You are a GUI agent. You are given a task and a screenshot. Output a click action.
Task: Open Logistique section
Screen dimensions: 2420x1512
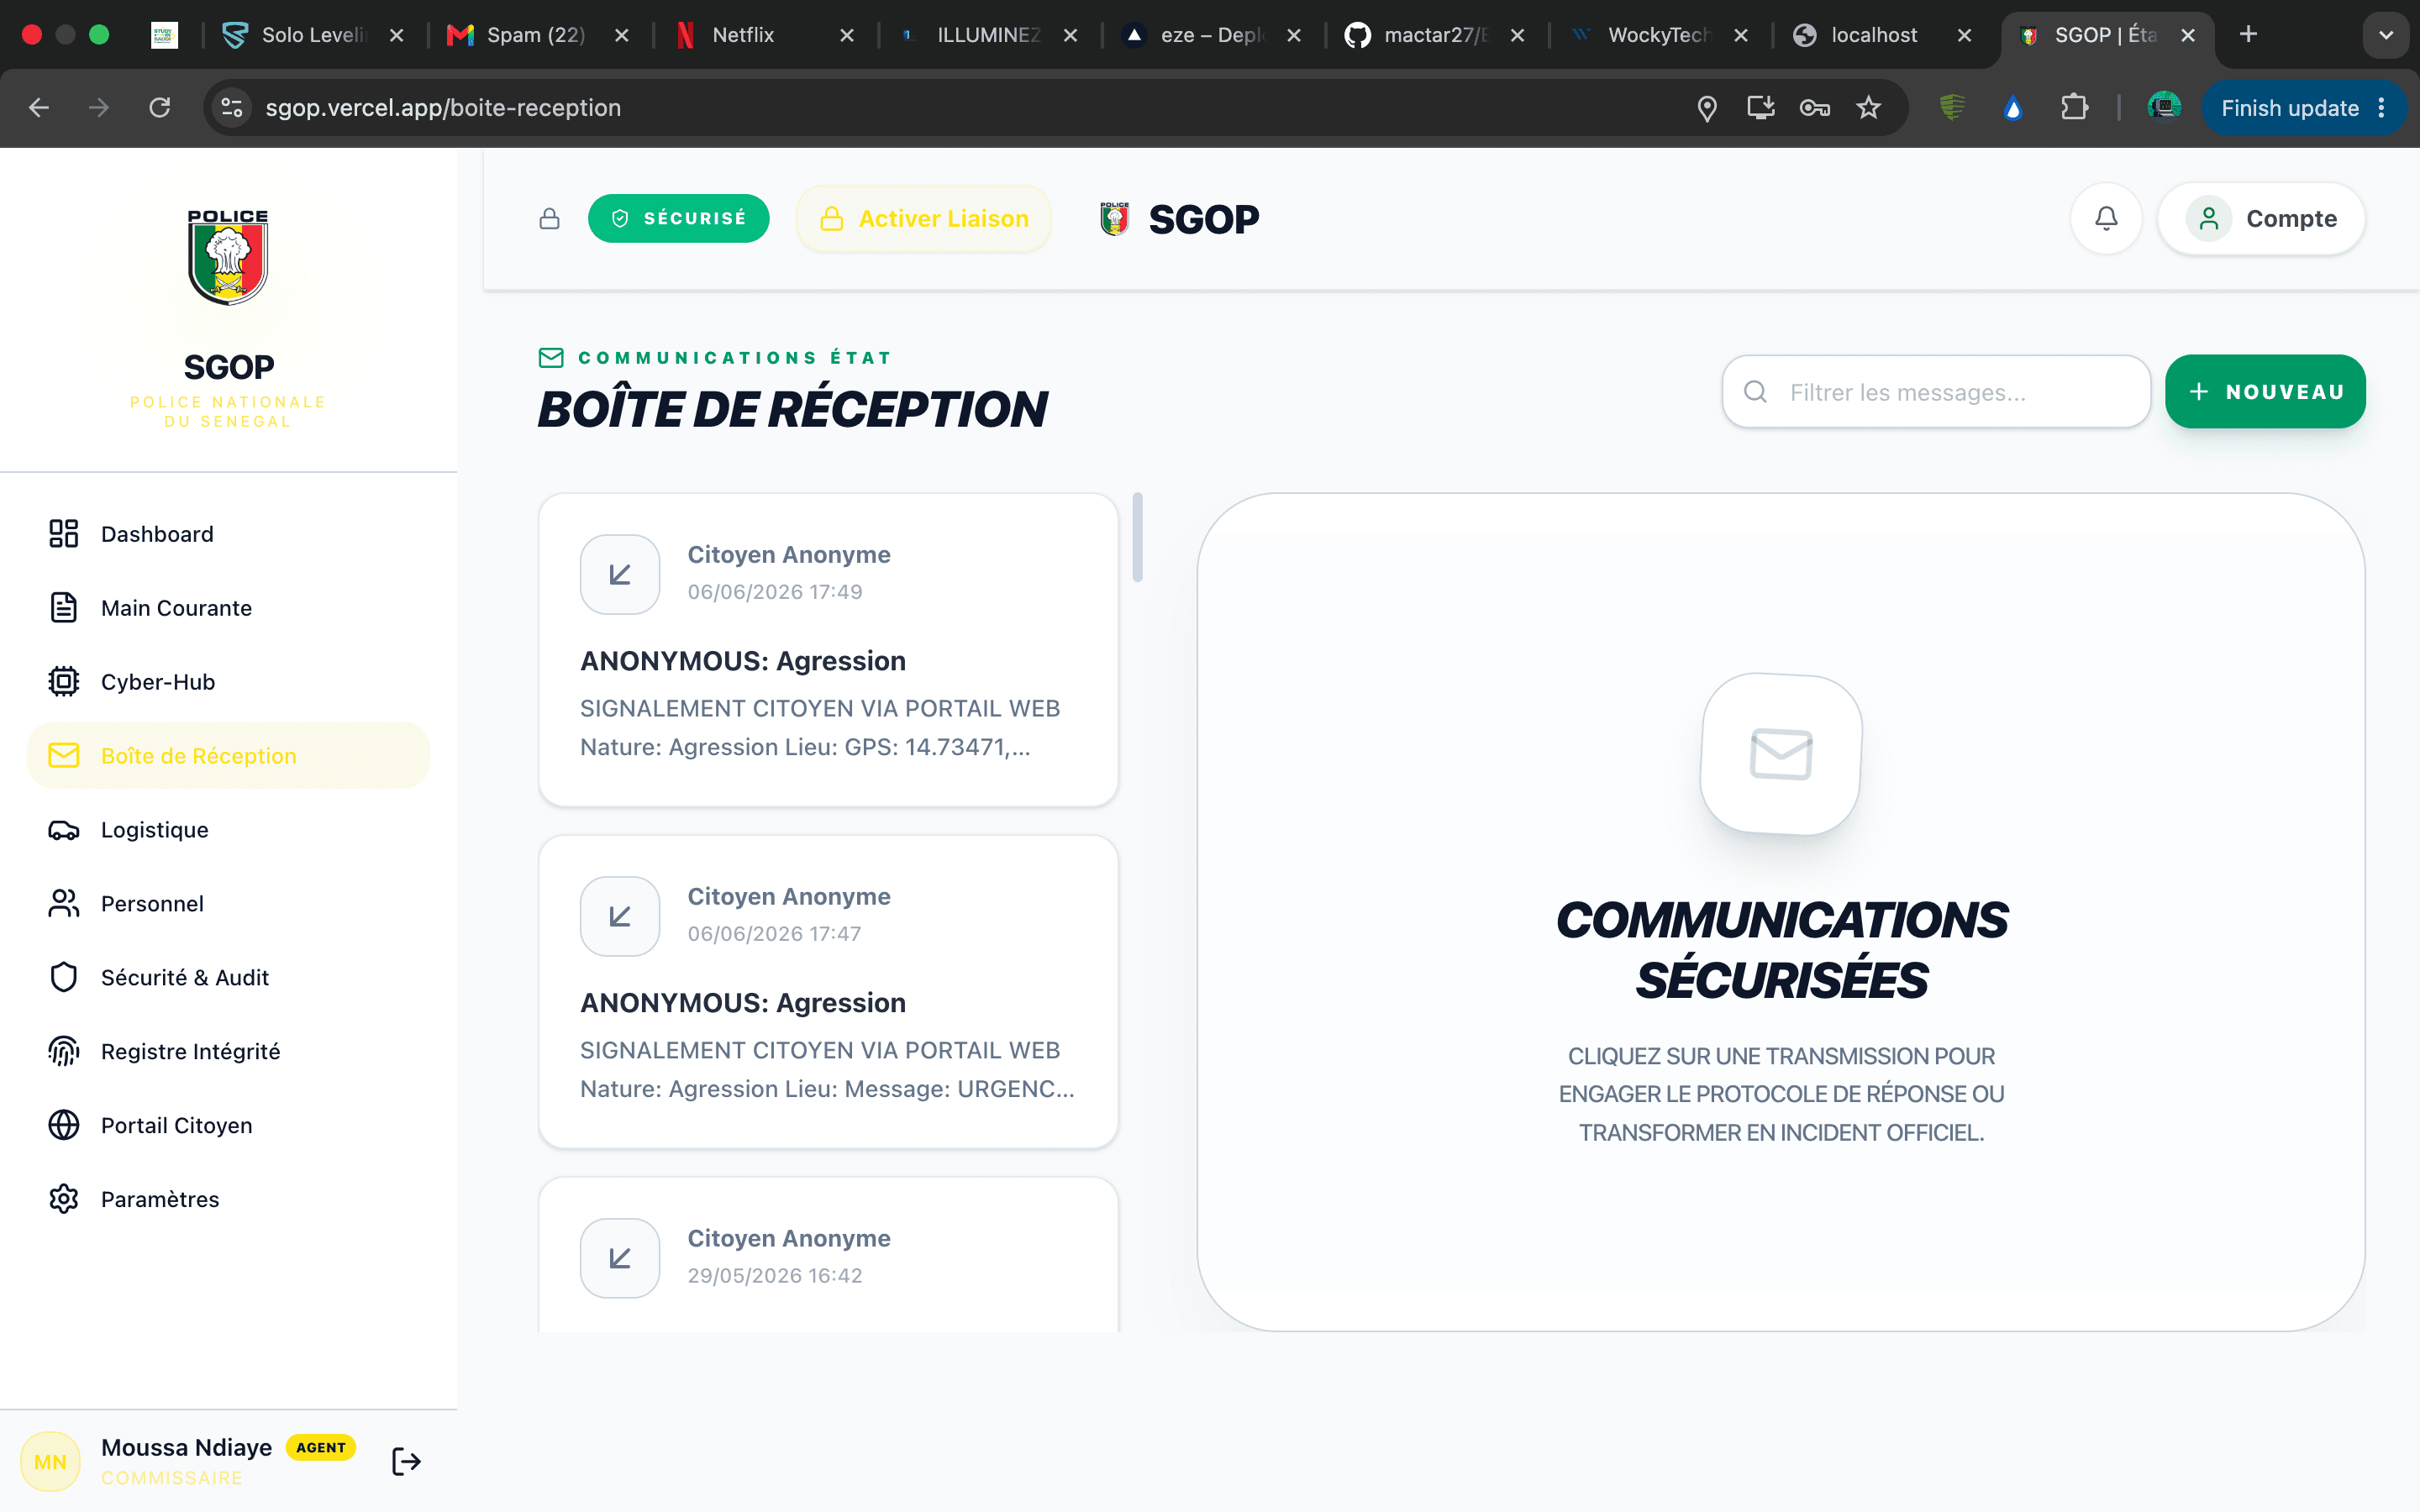(228, 830)
